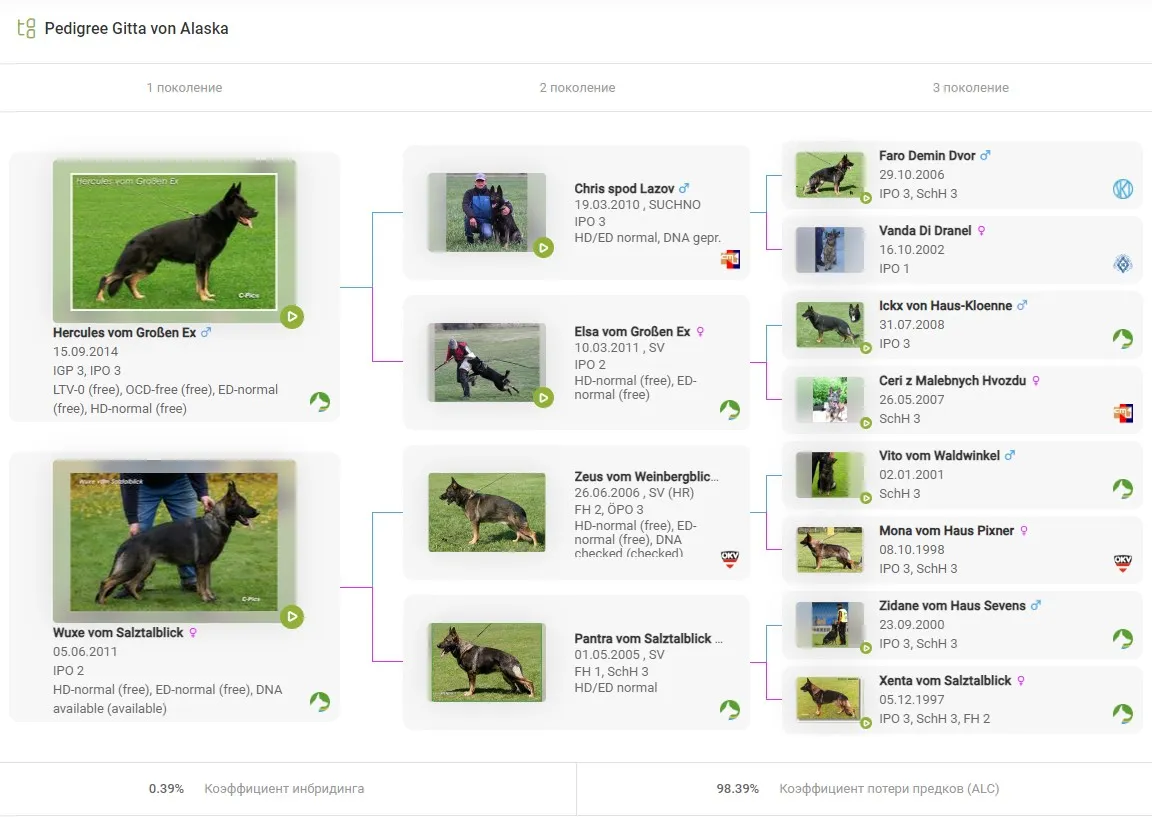Select the 1 поколение column header

point(184,88)
